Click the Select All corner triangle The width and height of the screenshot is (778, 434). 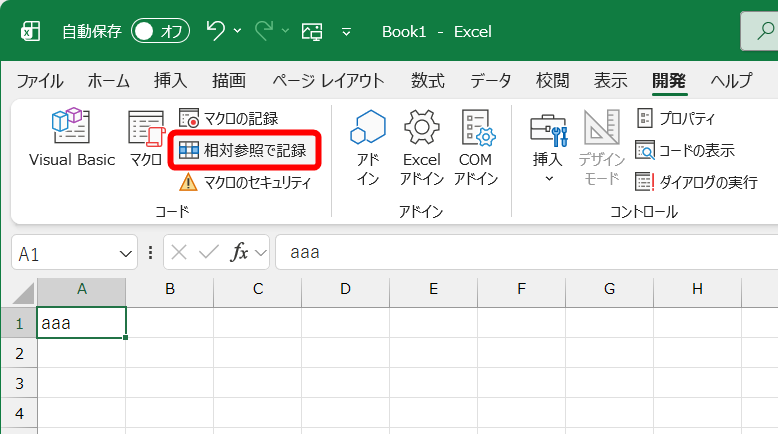pyautogui.click(x=23, y=293)
